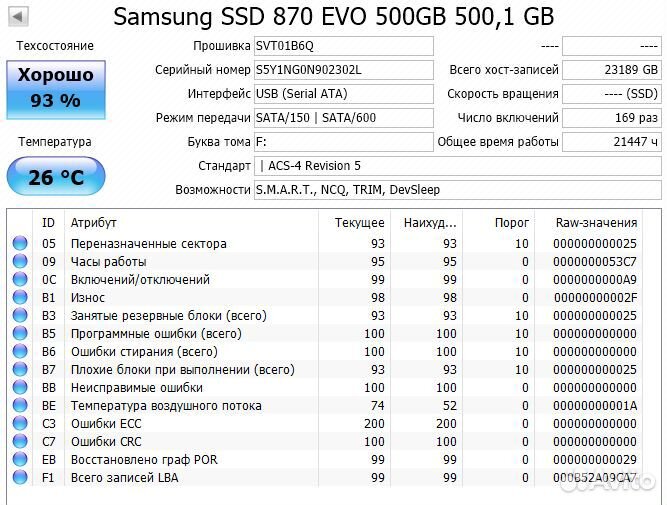Select the Часы работы attribute name

tap(108, 262)
